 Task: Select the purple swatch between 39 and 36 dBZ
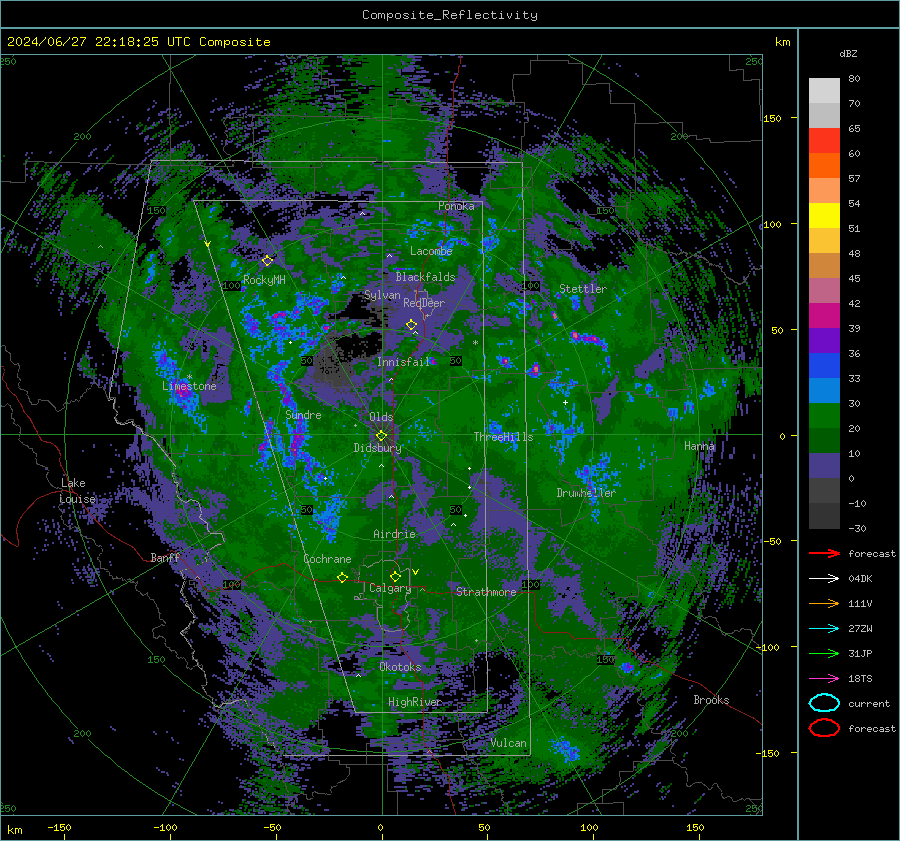824,341
